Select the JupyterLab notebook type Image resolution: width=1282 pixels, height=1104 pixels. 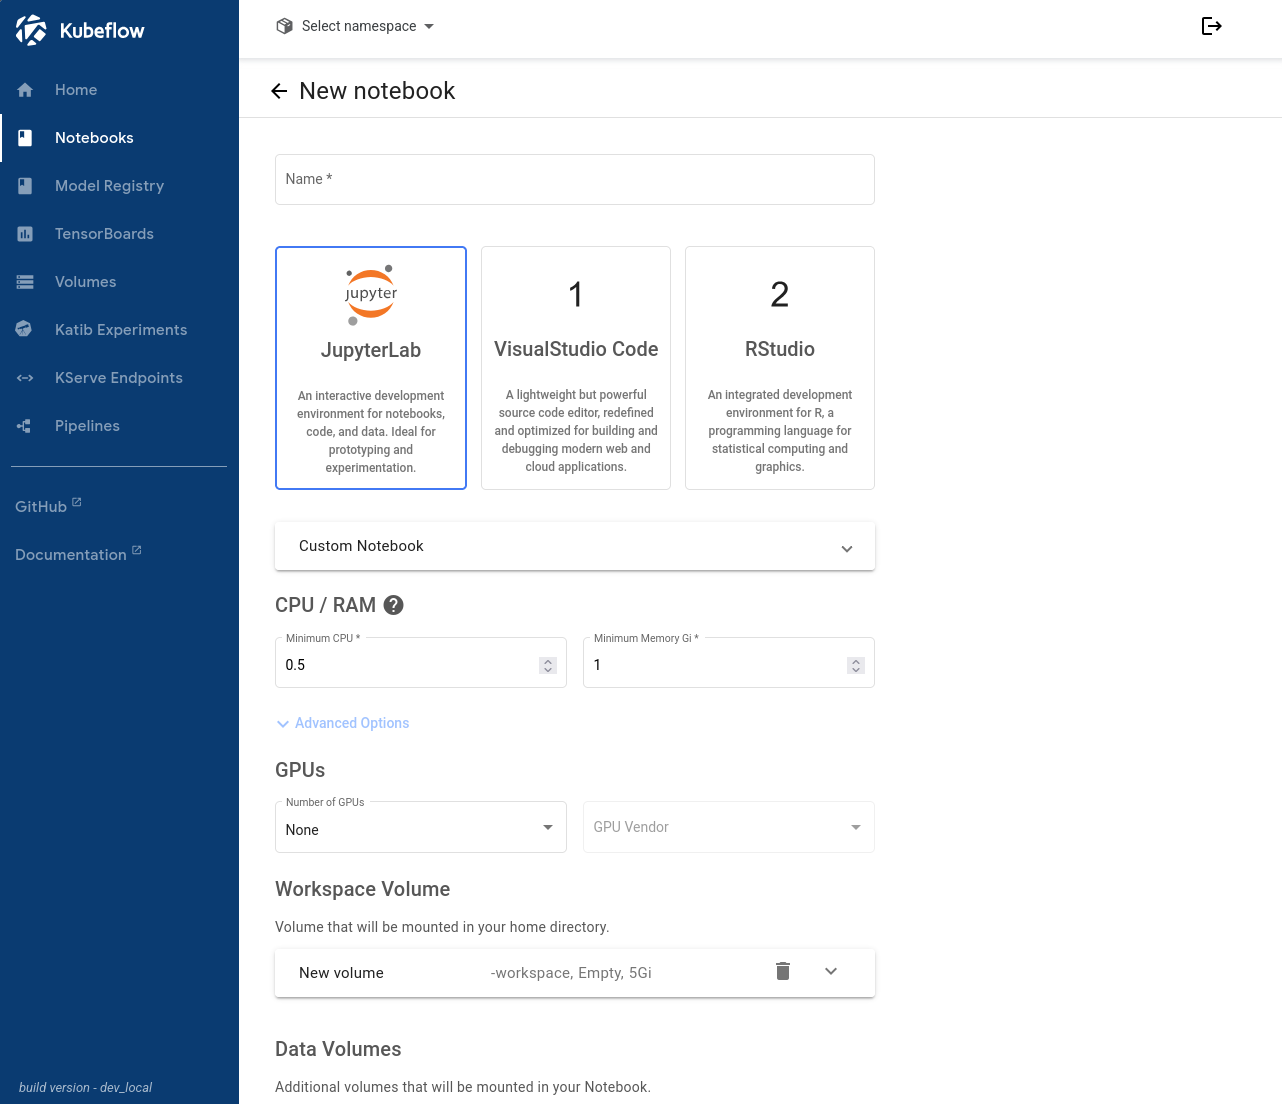[x=371, y=368]
